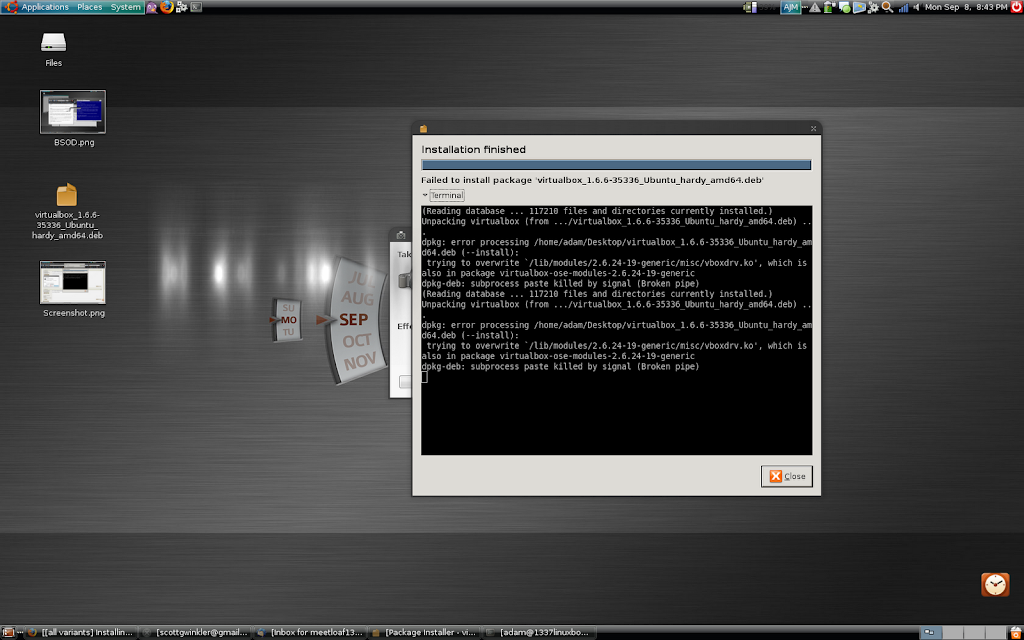
Task: Open the Files drive icon on desktop
Action: [53, 43]
